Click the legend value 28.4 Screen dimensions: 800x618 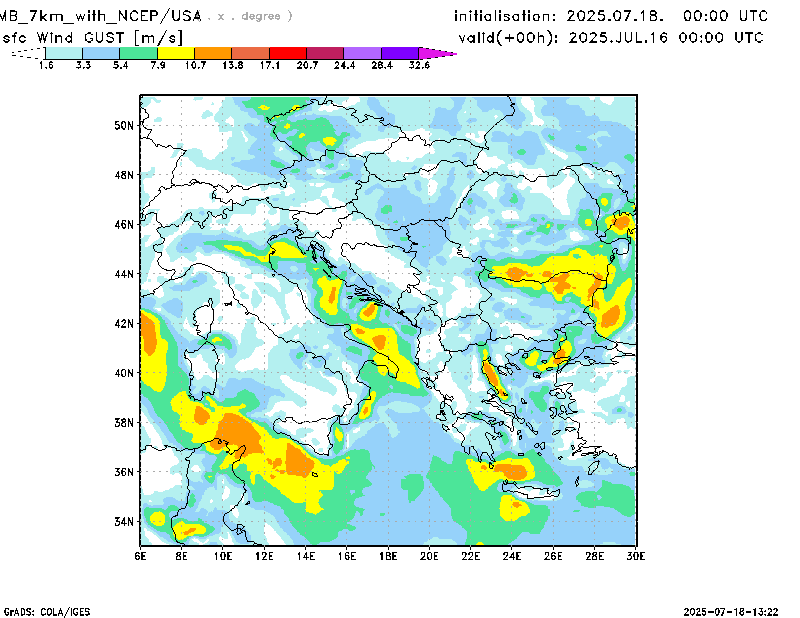[382, 65]
